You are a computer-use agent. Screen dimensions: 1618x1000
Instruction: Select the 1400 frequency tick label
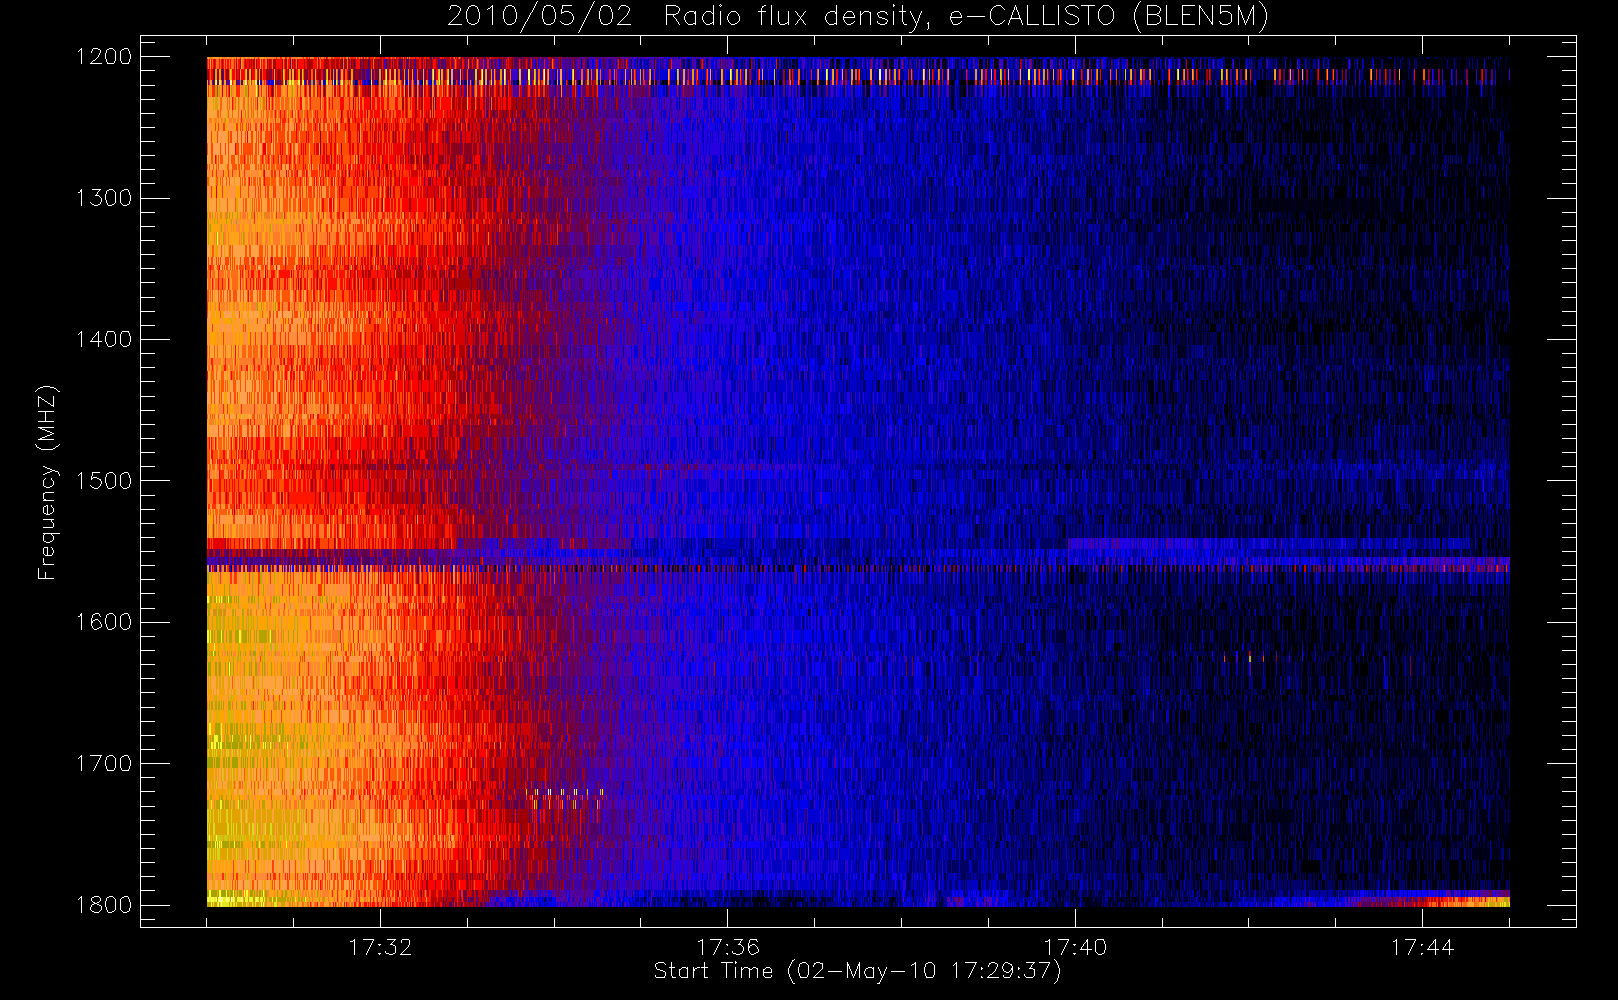104,340
